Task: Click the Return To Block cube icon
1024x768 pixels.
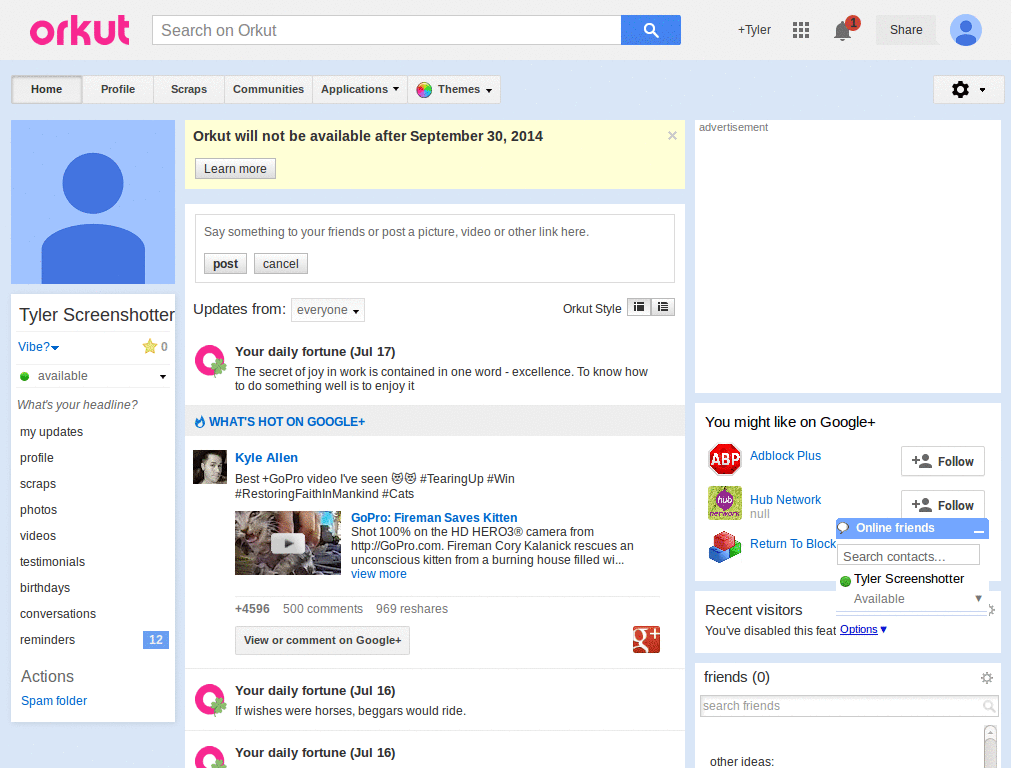Action: click(x=725, y=547)
